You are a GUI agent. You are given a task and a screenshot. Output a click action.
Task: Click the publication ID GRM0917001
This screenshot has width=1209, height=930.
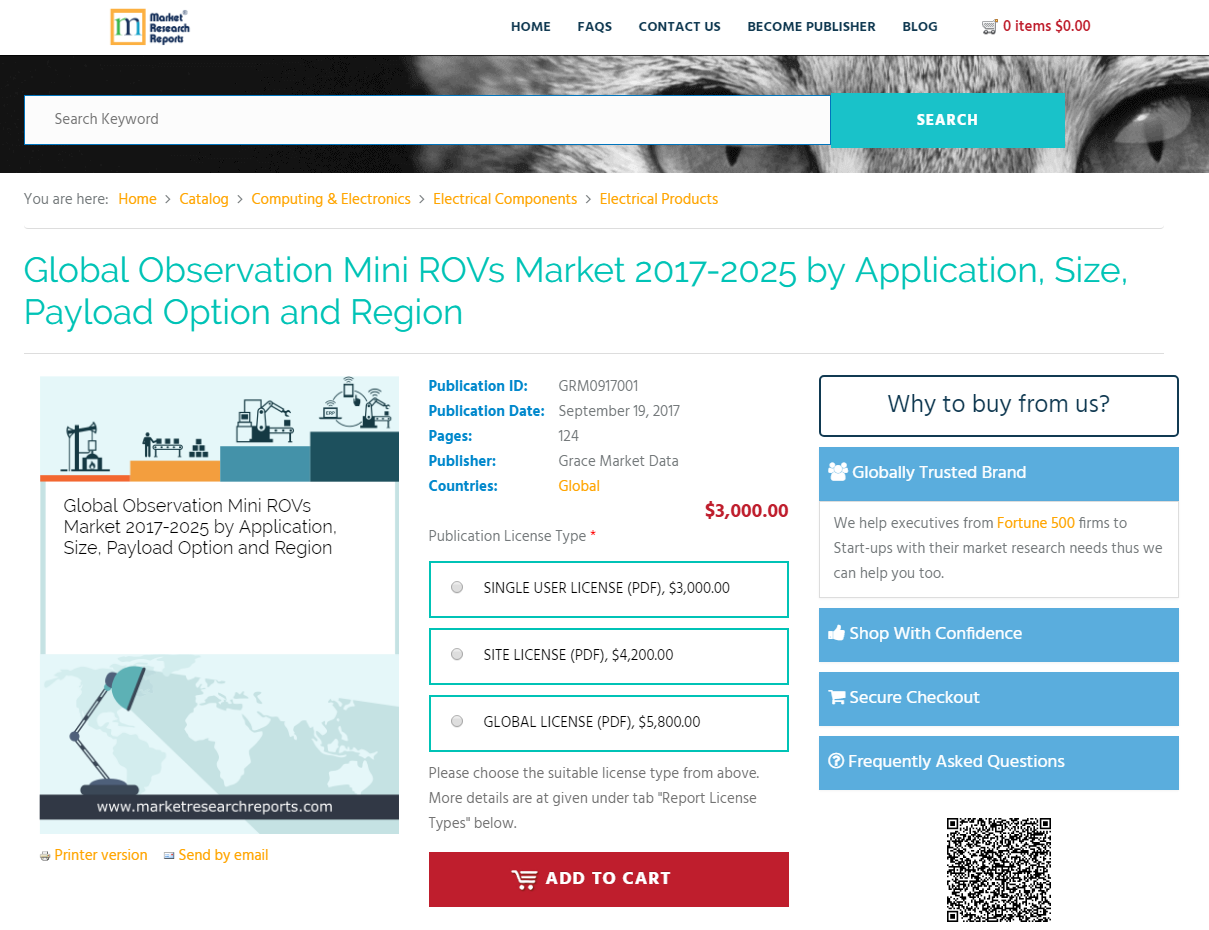tap(598, 386)
